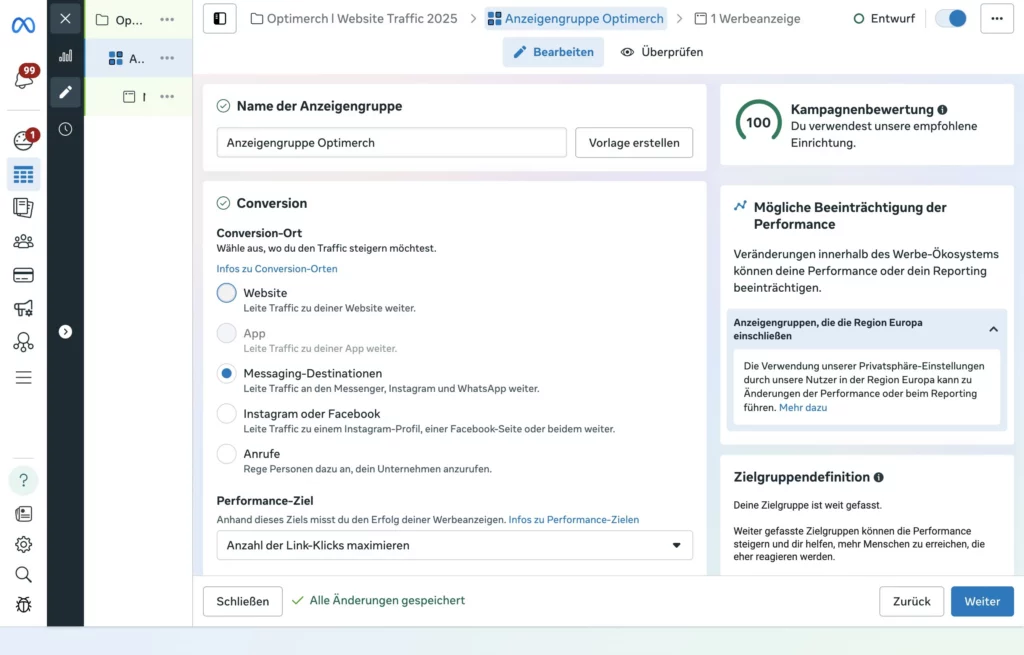Open the billing credit card icon
Screen dimensions: 1024x655
coord(23,275)
